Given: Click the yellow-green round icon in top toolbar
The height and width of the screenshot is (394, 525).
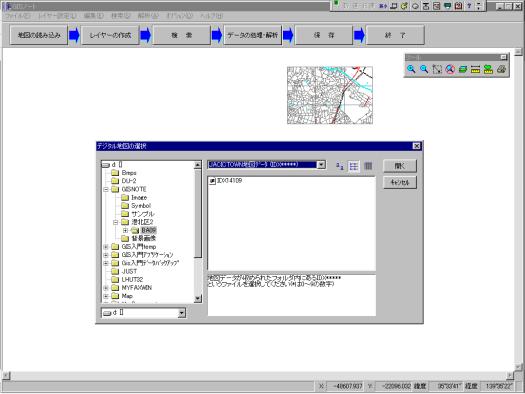Looking at the screenshot, I should coord(404,6).
